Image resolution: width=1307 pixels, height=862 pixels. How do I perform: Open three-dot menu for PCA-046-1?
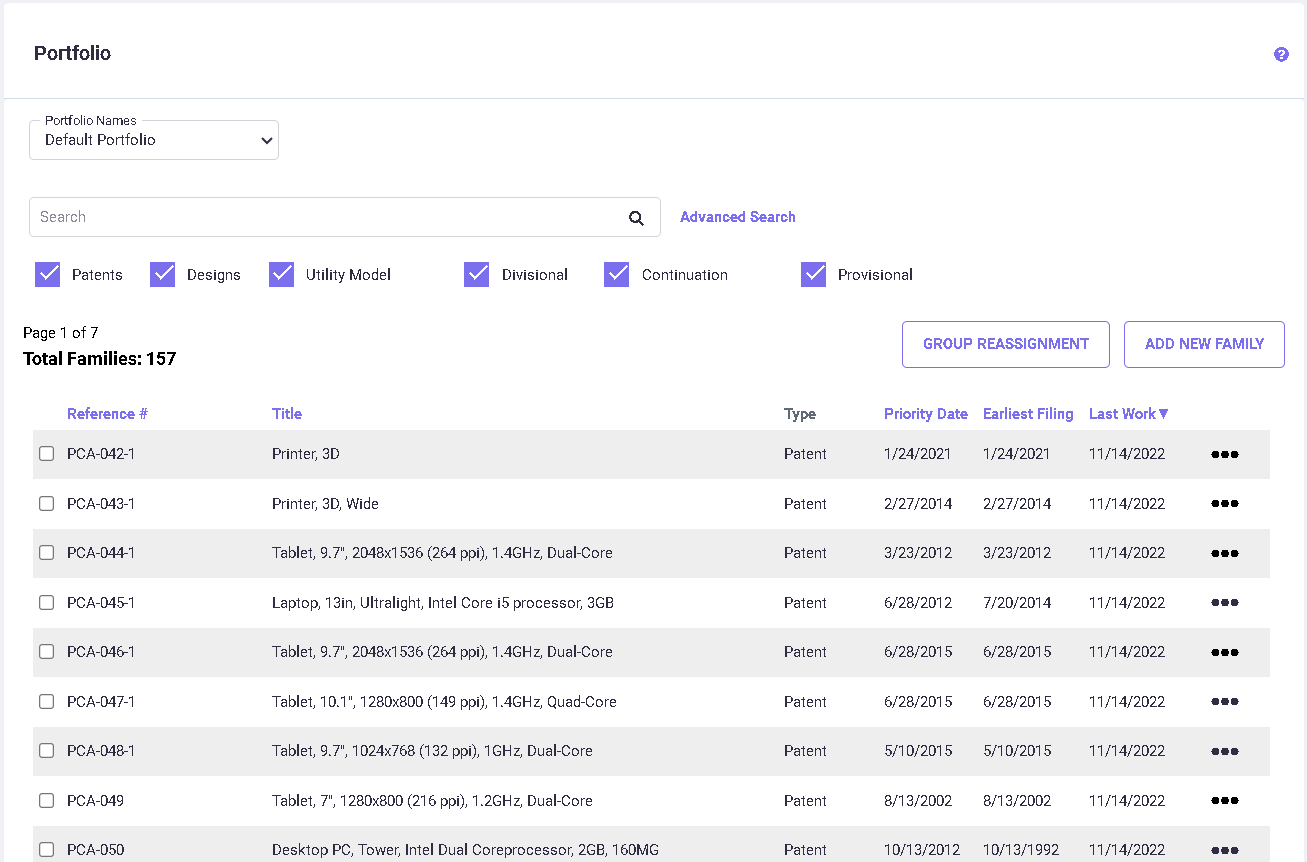coord(1224,652)
